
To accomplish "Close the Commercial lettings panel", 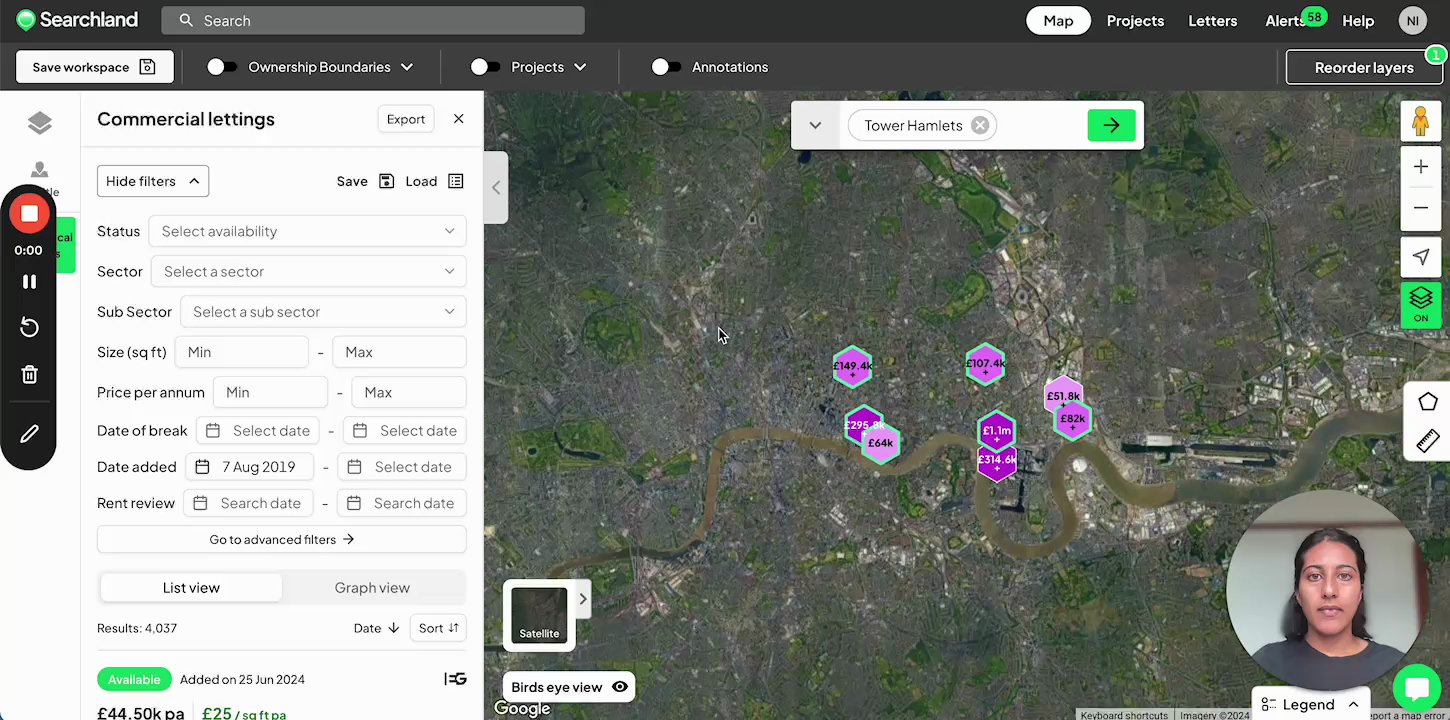I will [x=458, y=119].
